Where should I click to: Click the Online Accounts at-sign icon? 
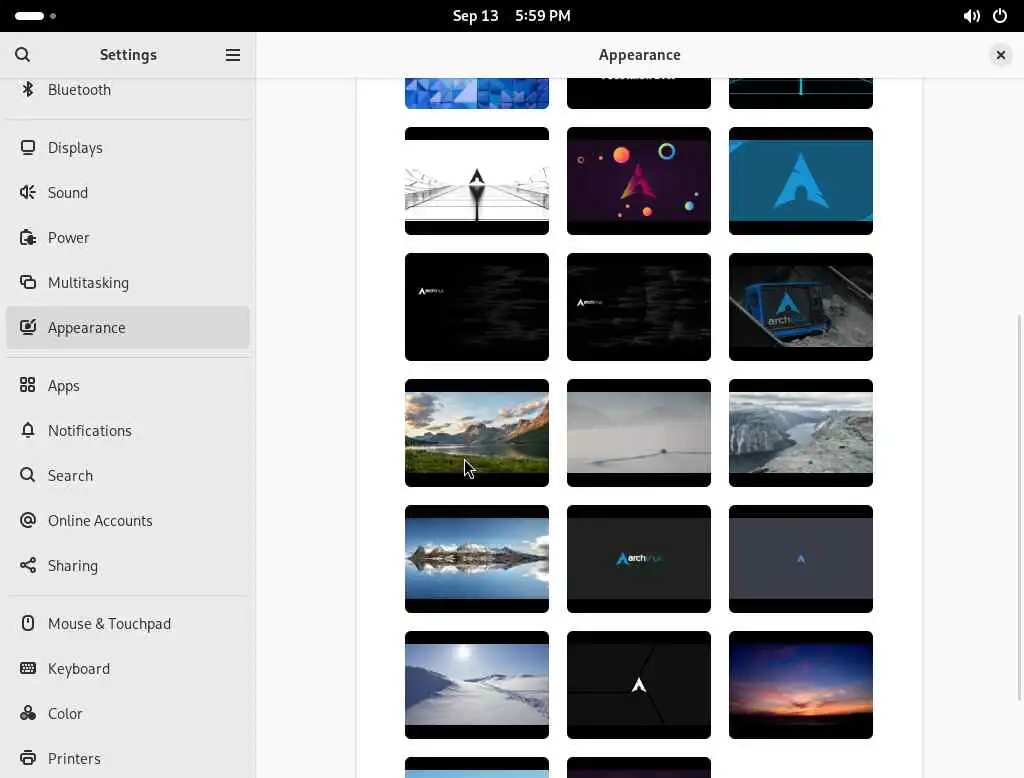point(27,520)
